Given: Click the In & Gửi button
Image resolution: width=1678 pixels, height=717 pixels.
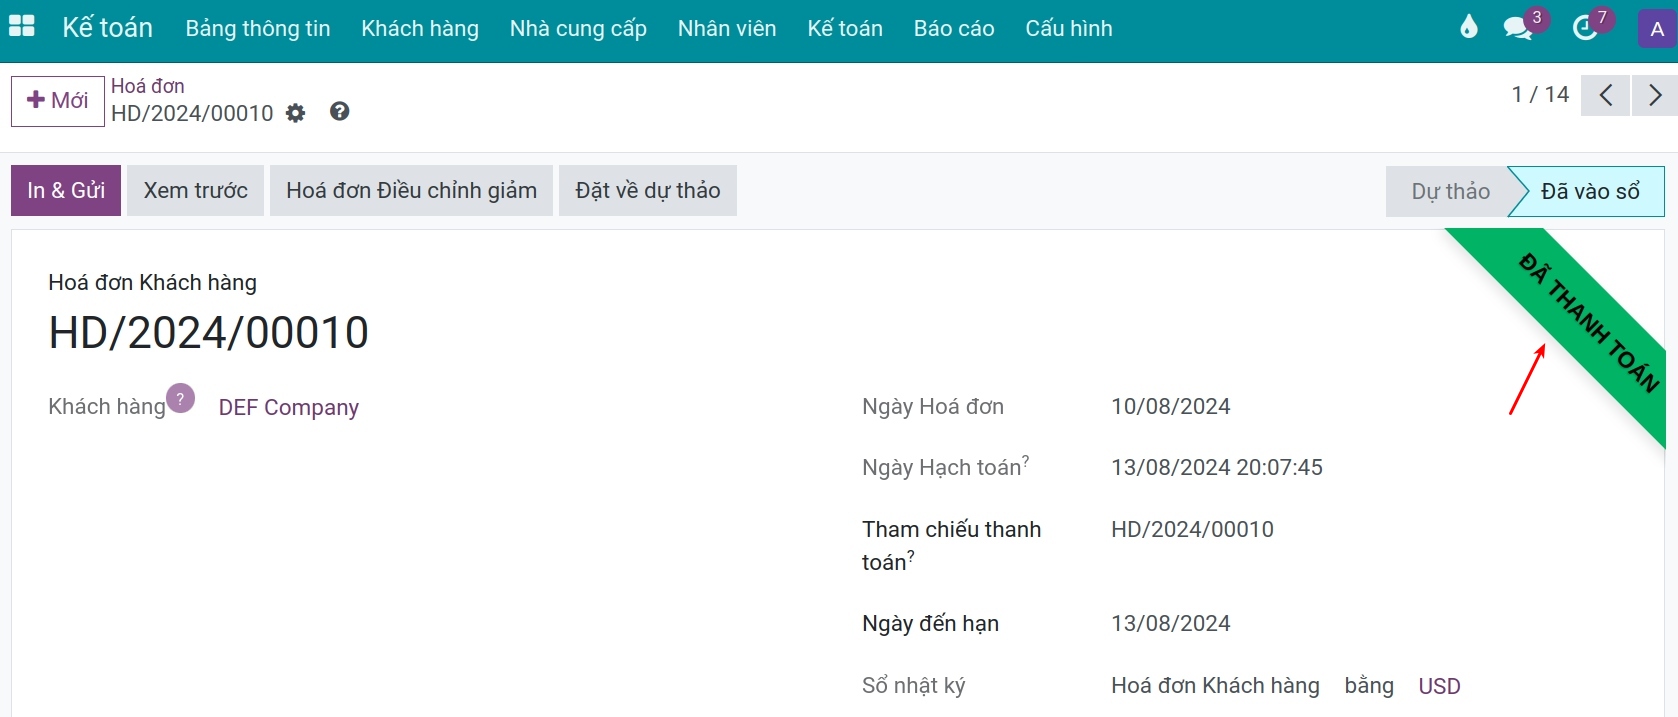Looking at the screenshot, I should pyautogui.click(x=66, y=190).
